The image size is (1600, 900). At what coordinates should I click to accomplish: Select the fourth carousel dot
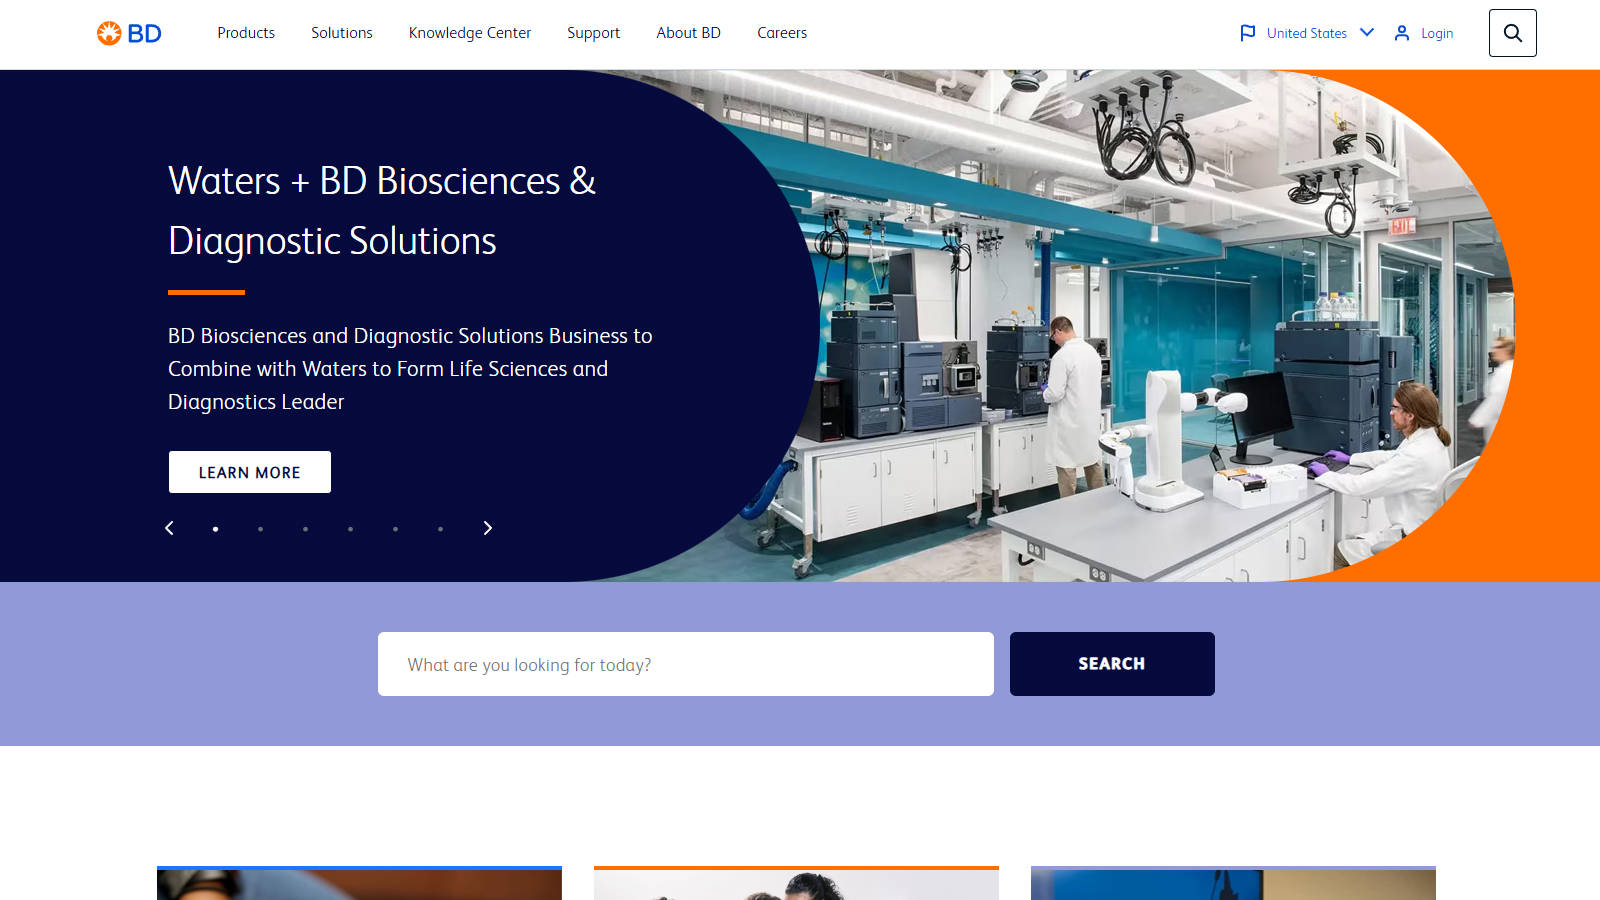coord(350,529)
